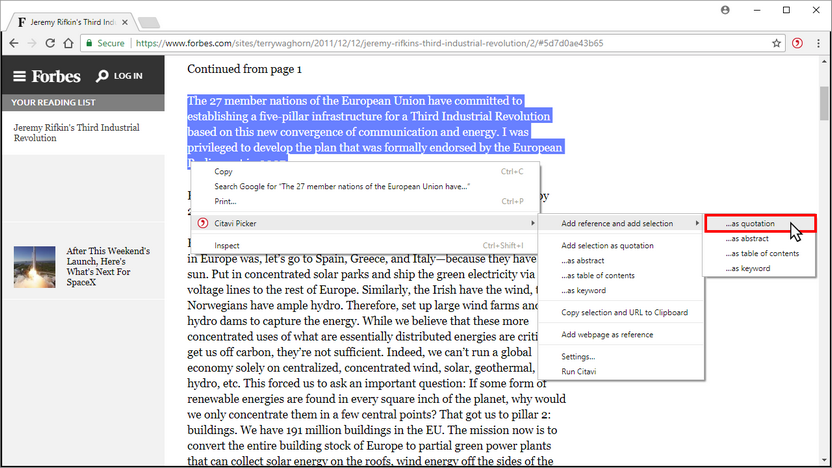Select the Jeremy Rifkin's Third Industrial tab
The height and width of the screenshot is (468, 832).
pos(73,22)
